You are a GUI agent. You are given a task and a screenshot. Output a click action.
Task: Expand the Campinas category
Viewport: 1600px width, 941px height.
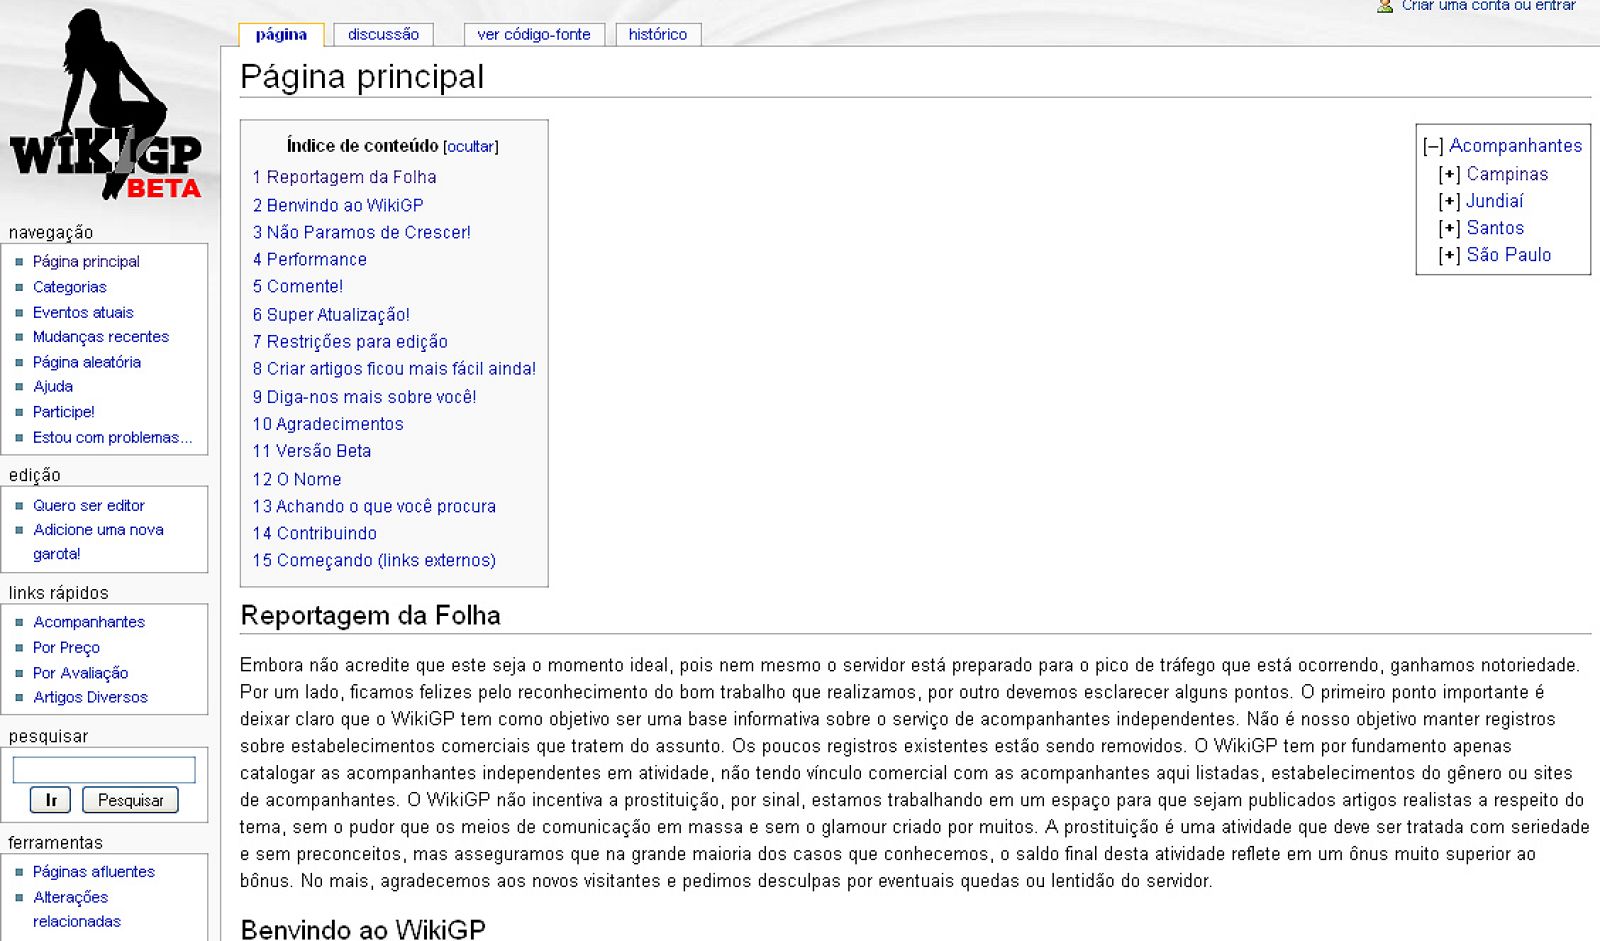(x=1448, y=173)
